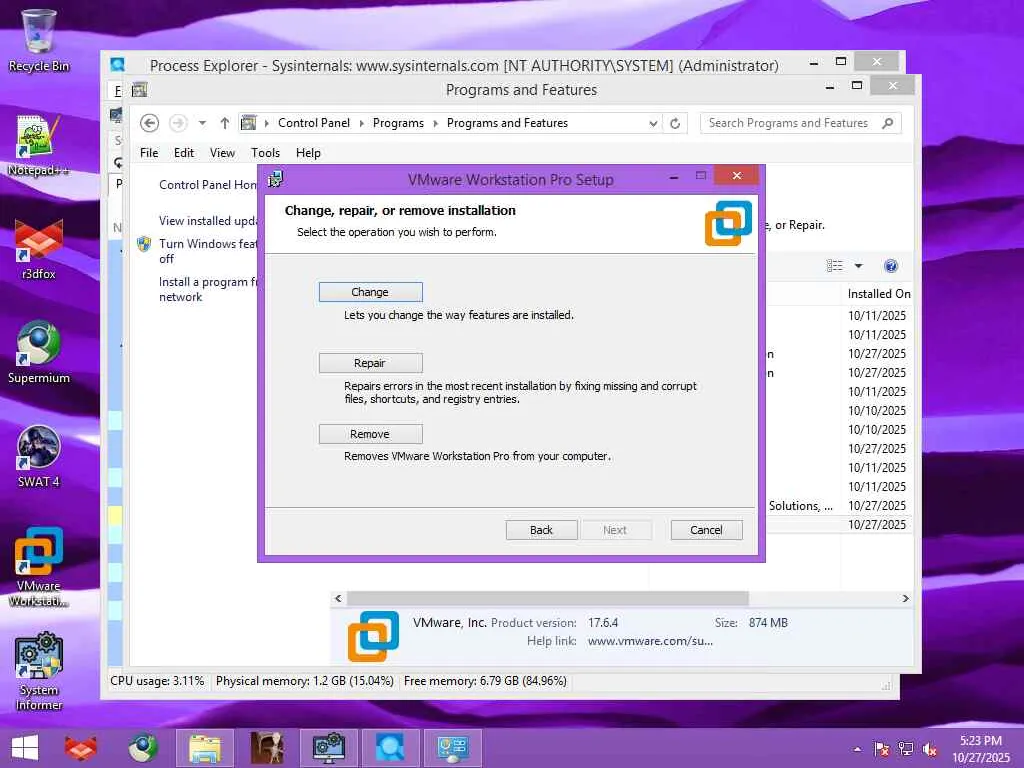Click the Free memory status in Process Explorer

tap(485, 681)
